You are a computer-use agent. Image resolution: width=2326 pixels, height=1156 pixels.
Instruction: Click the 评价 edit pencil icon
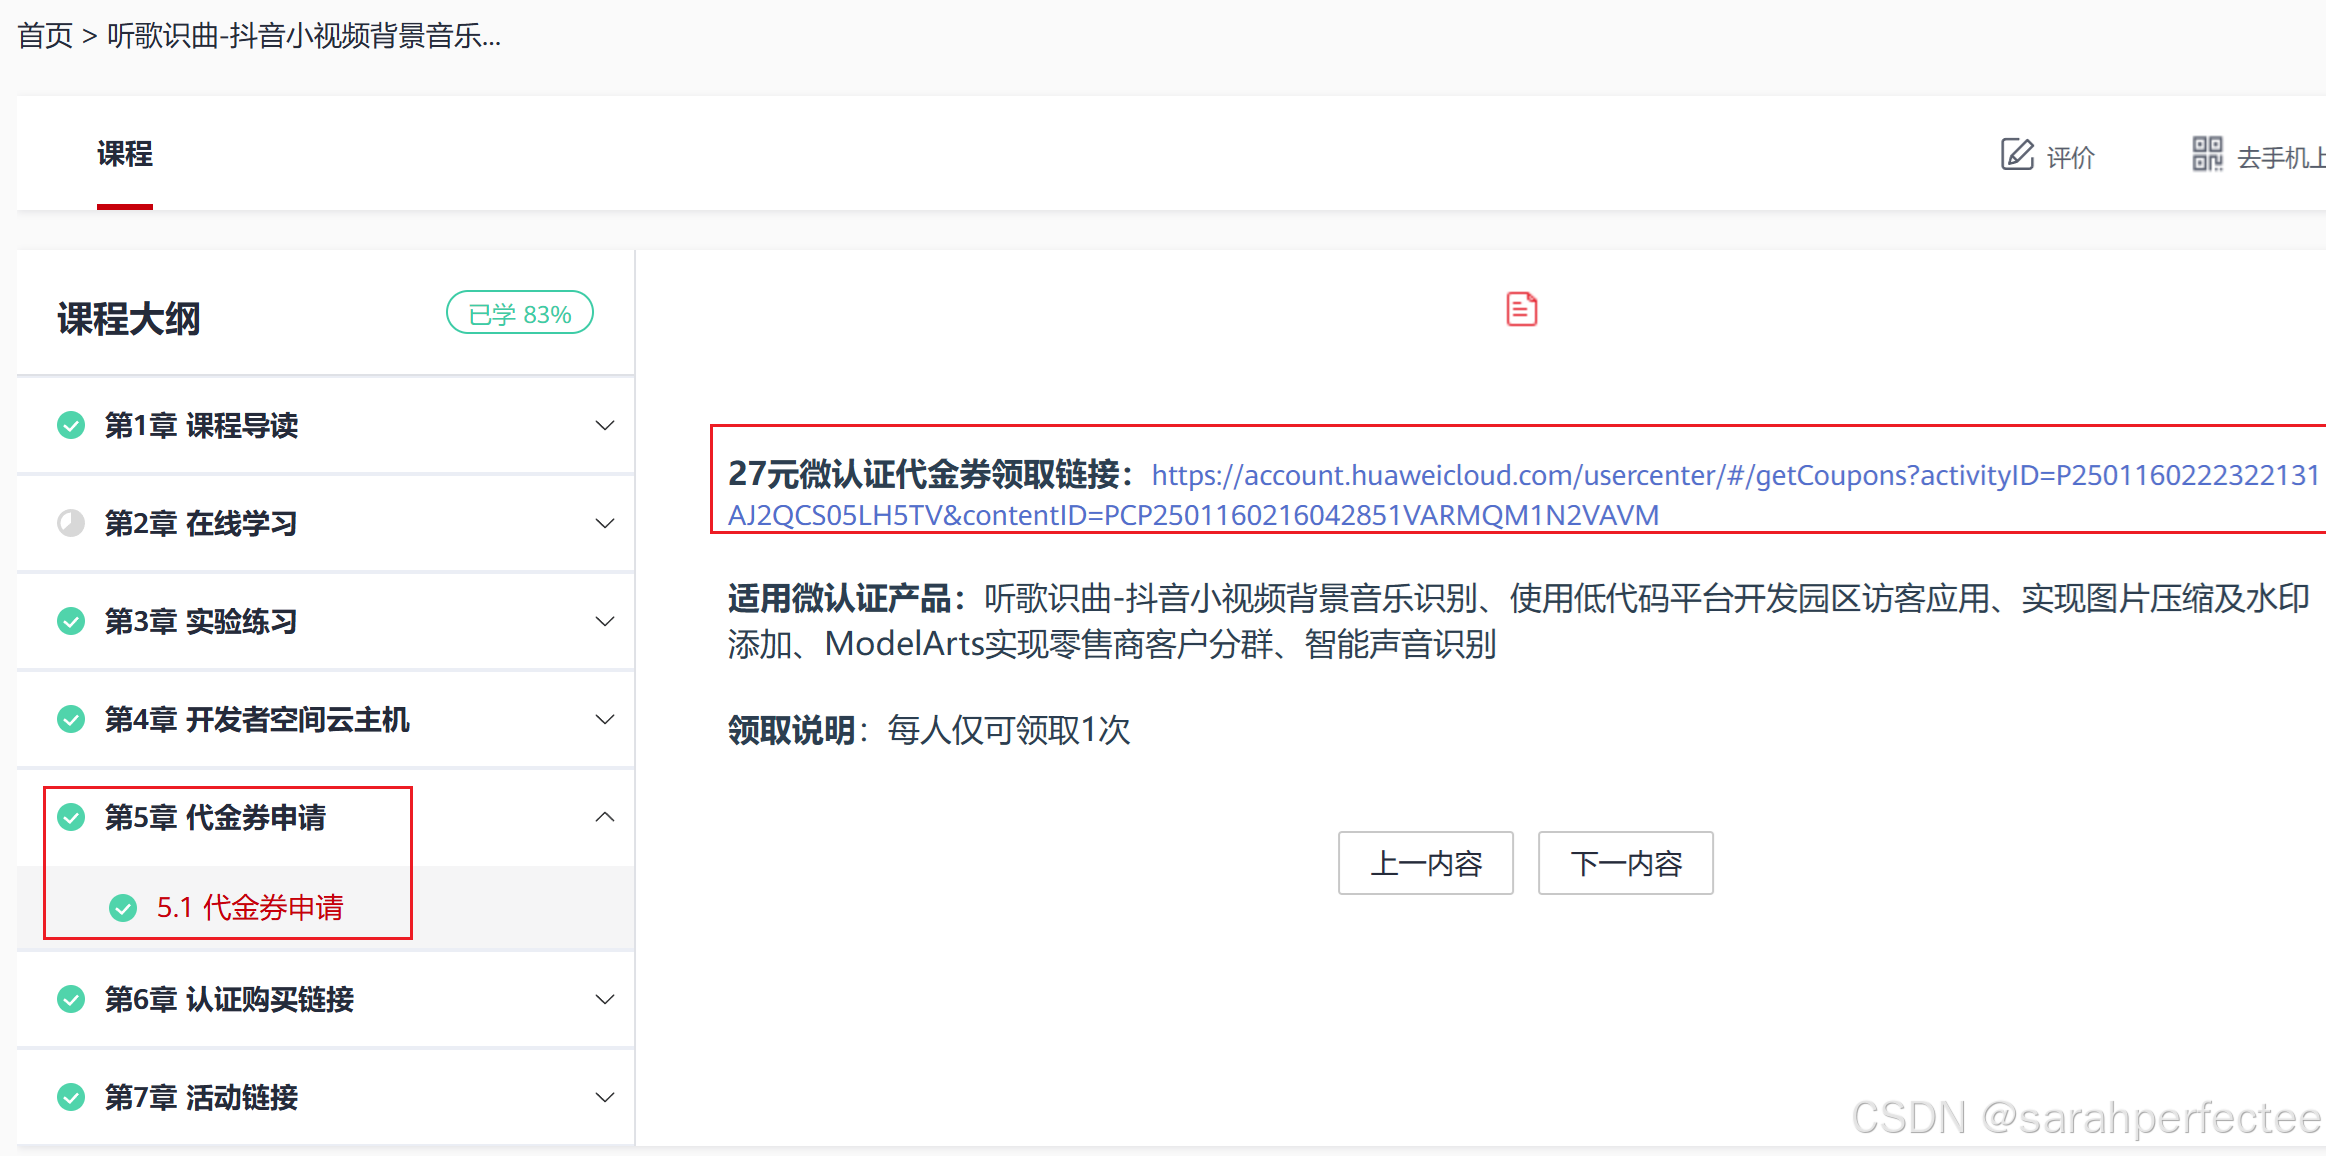(x=2017, y=155)
